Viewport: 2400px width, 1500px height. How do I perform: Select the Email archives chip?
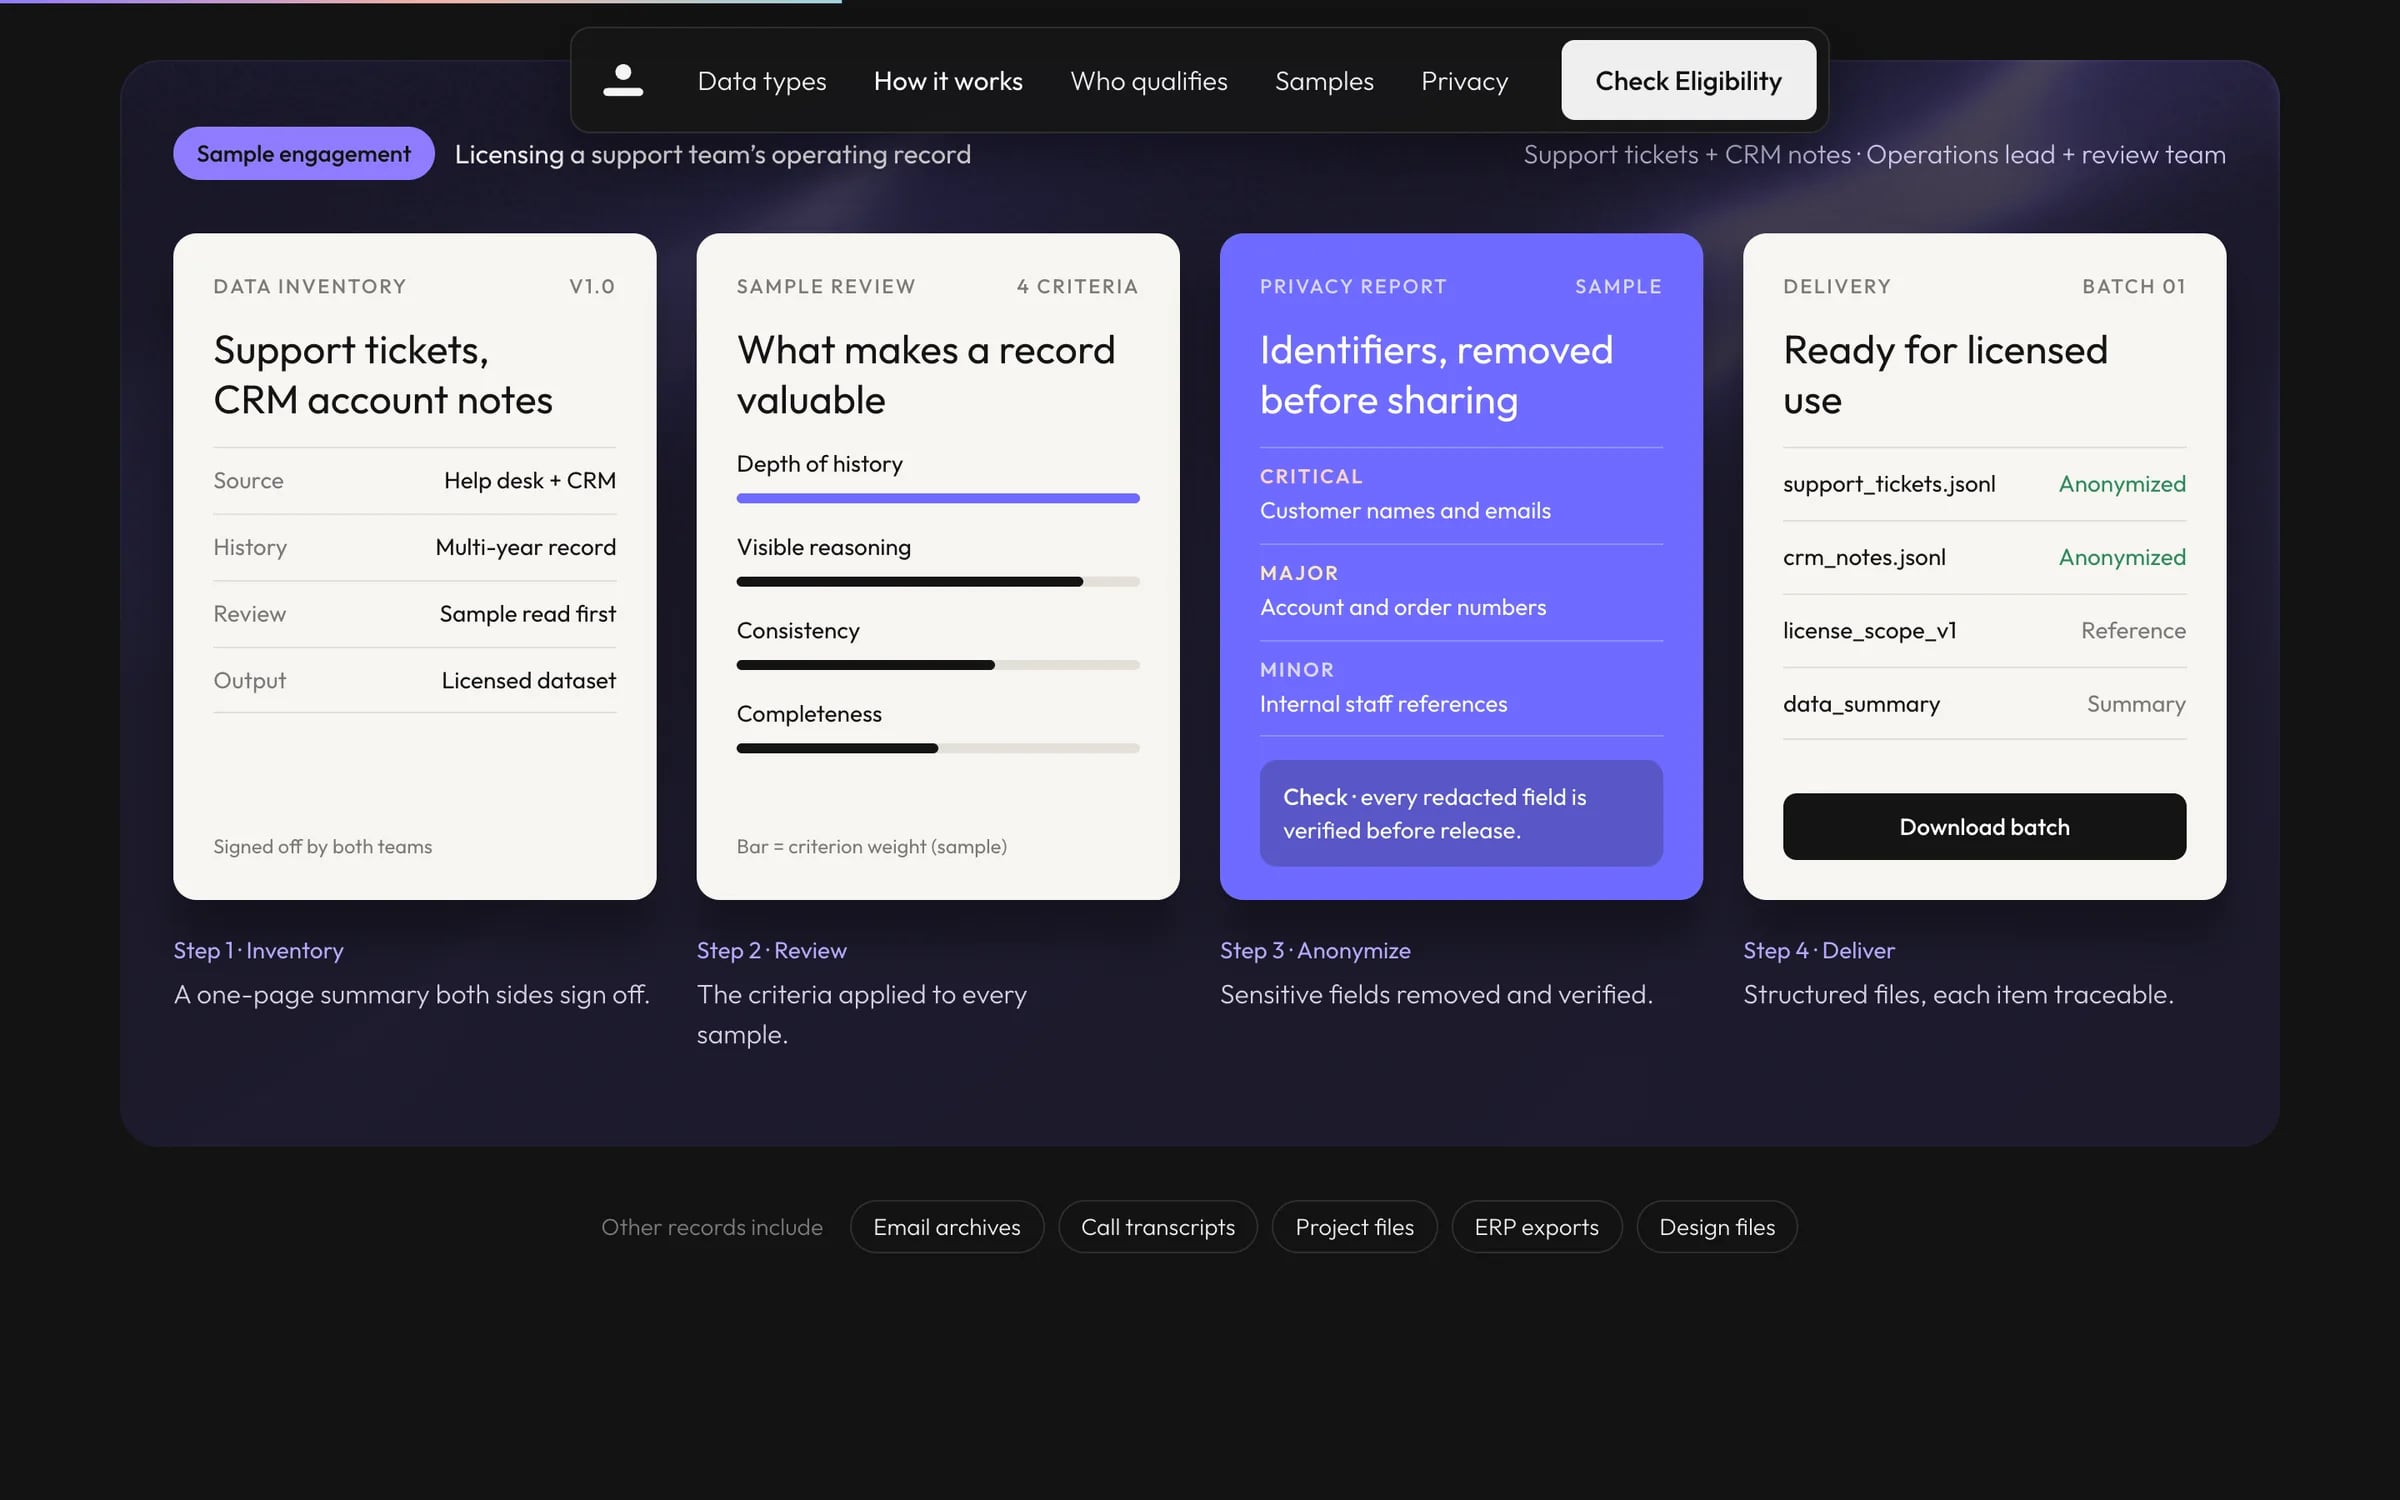tap(947, 1226)
